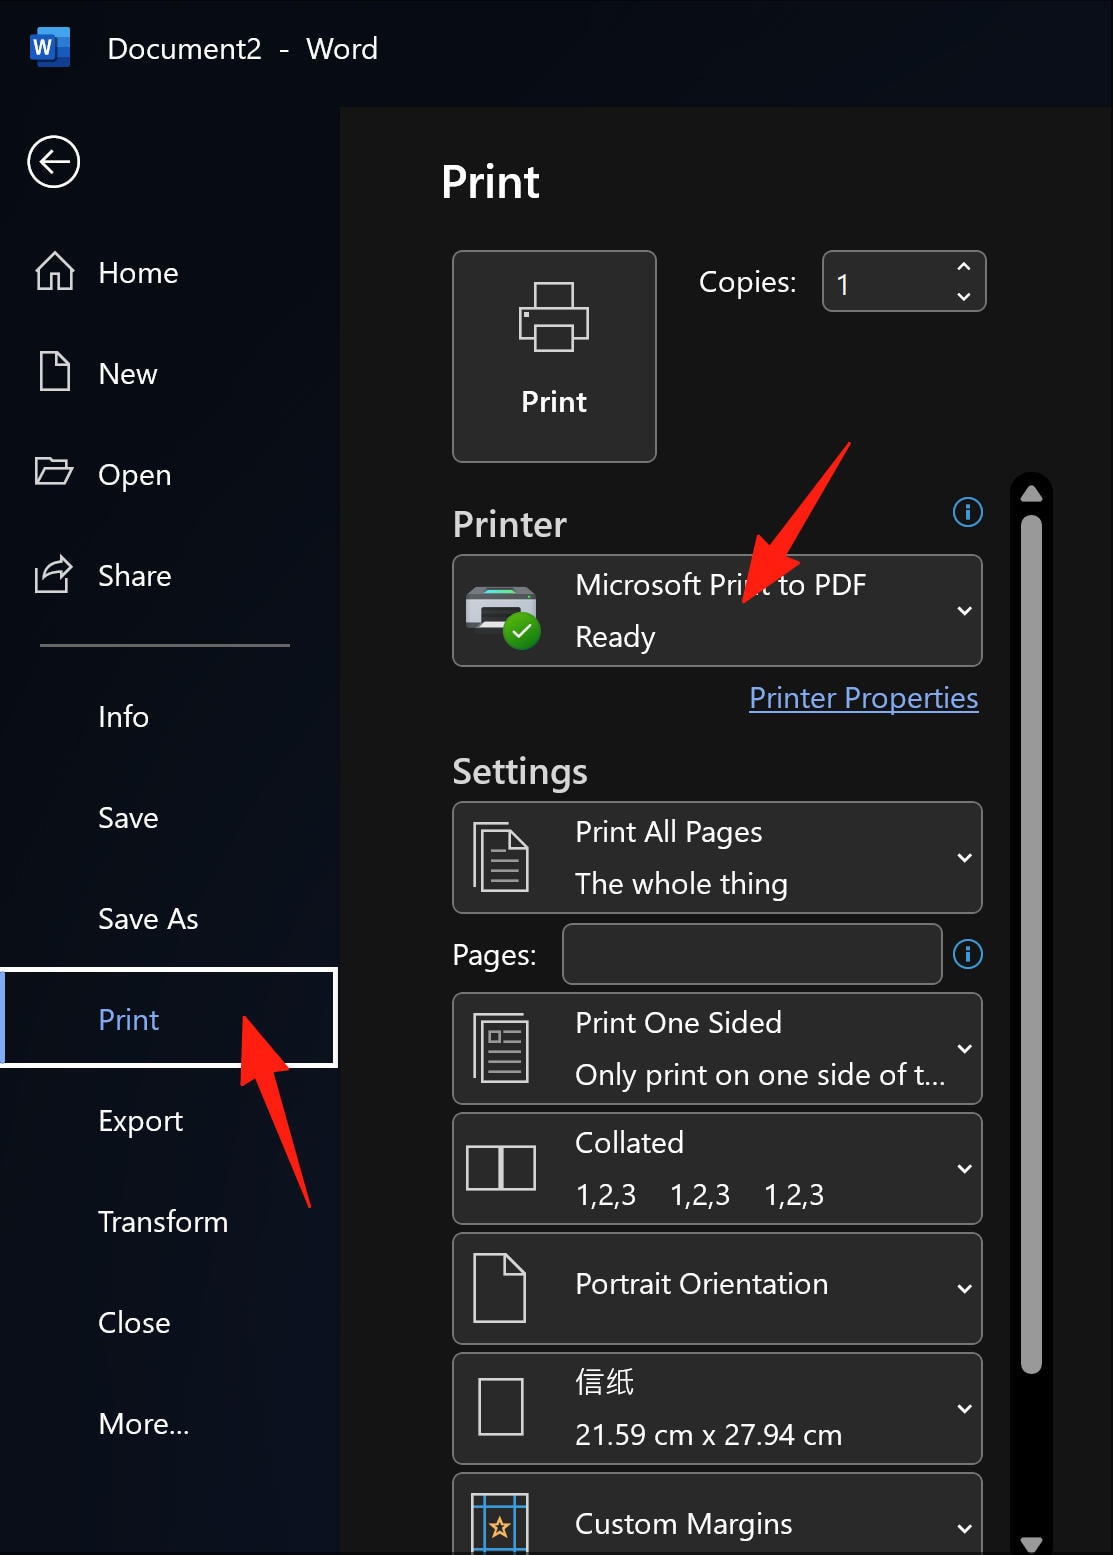This screenshot has width=1113, height=1555.
Task: Click the scrollbar down arrow in print settings
Action: [x=1032, y=1544]
